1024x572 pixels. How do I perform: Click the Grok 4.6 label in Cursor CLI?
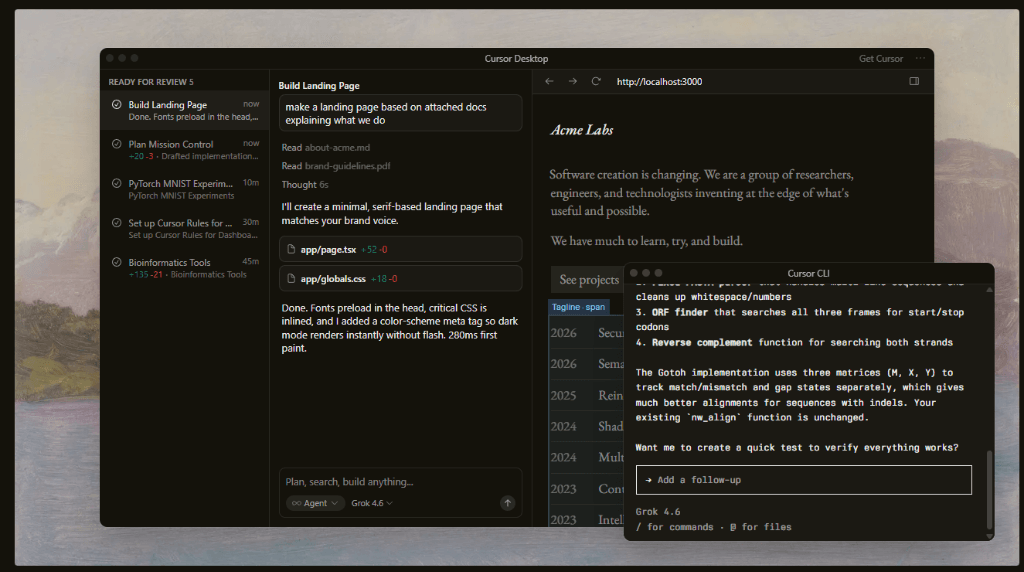[658, 512]
